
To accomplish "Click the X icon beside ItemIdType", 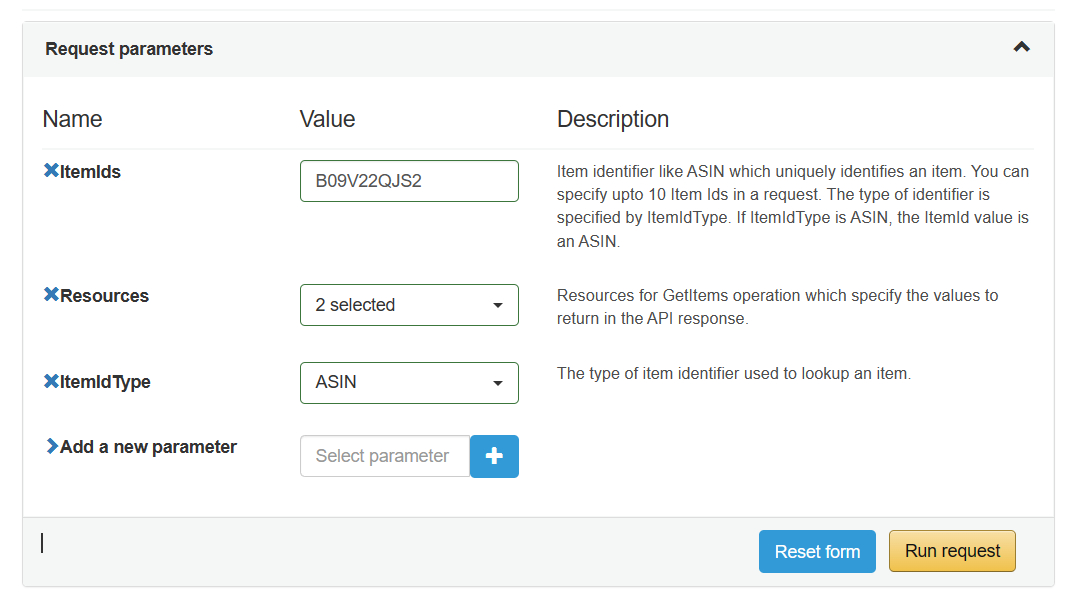I will point(51,381).
